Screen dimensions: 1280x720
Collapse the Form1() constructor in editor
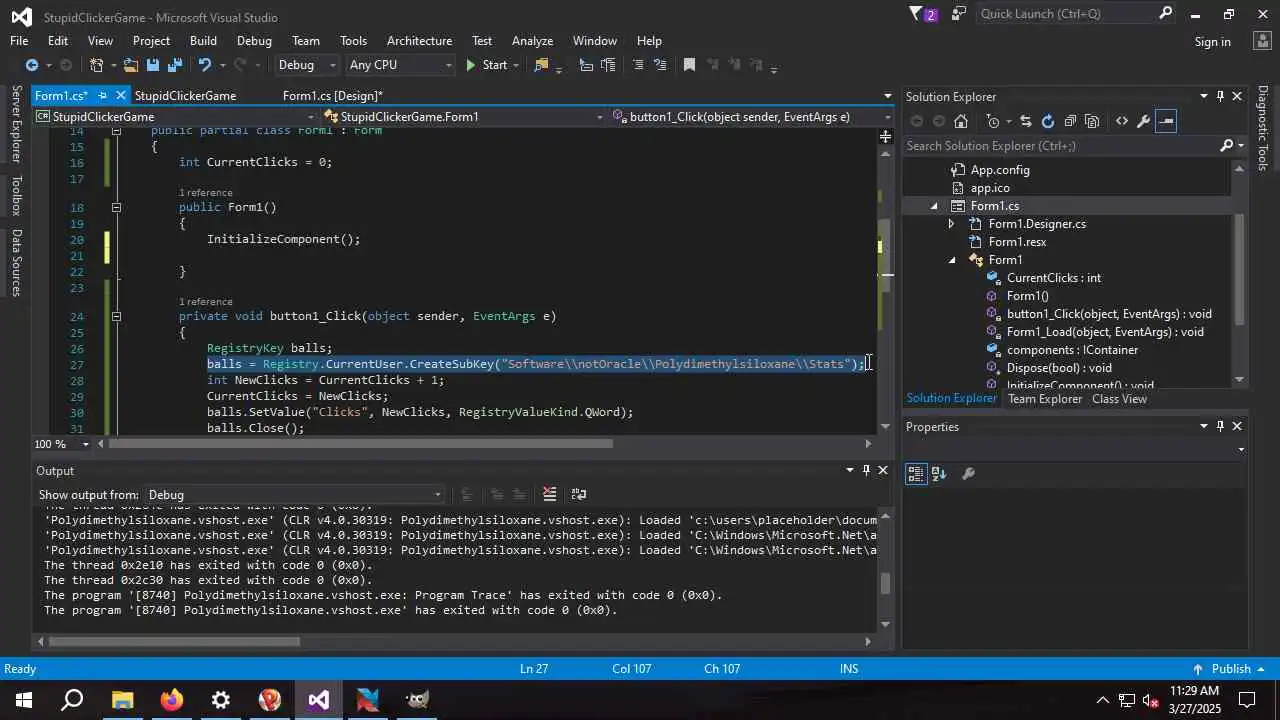point(116,208)
